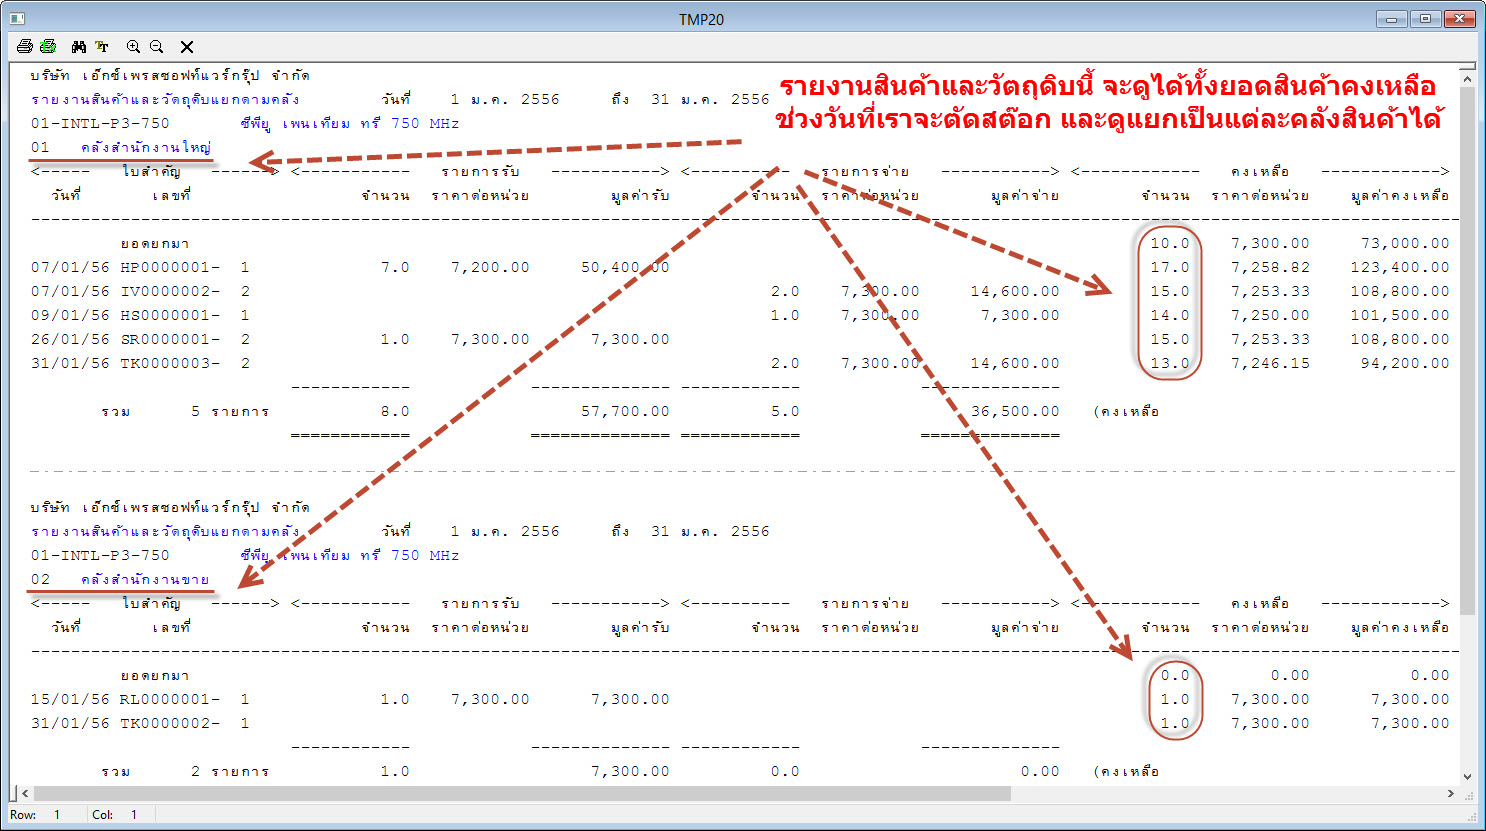1486x831 pixels.
Task: Zoom out with the magnifier minus icon
Action: 157,46
